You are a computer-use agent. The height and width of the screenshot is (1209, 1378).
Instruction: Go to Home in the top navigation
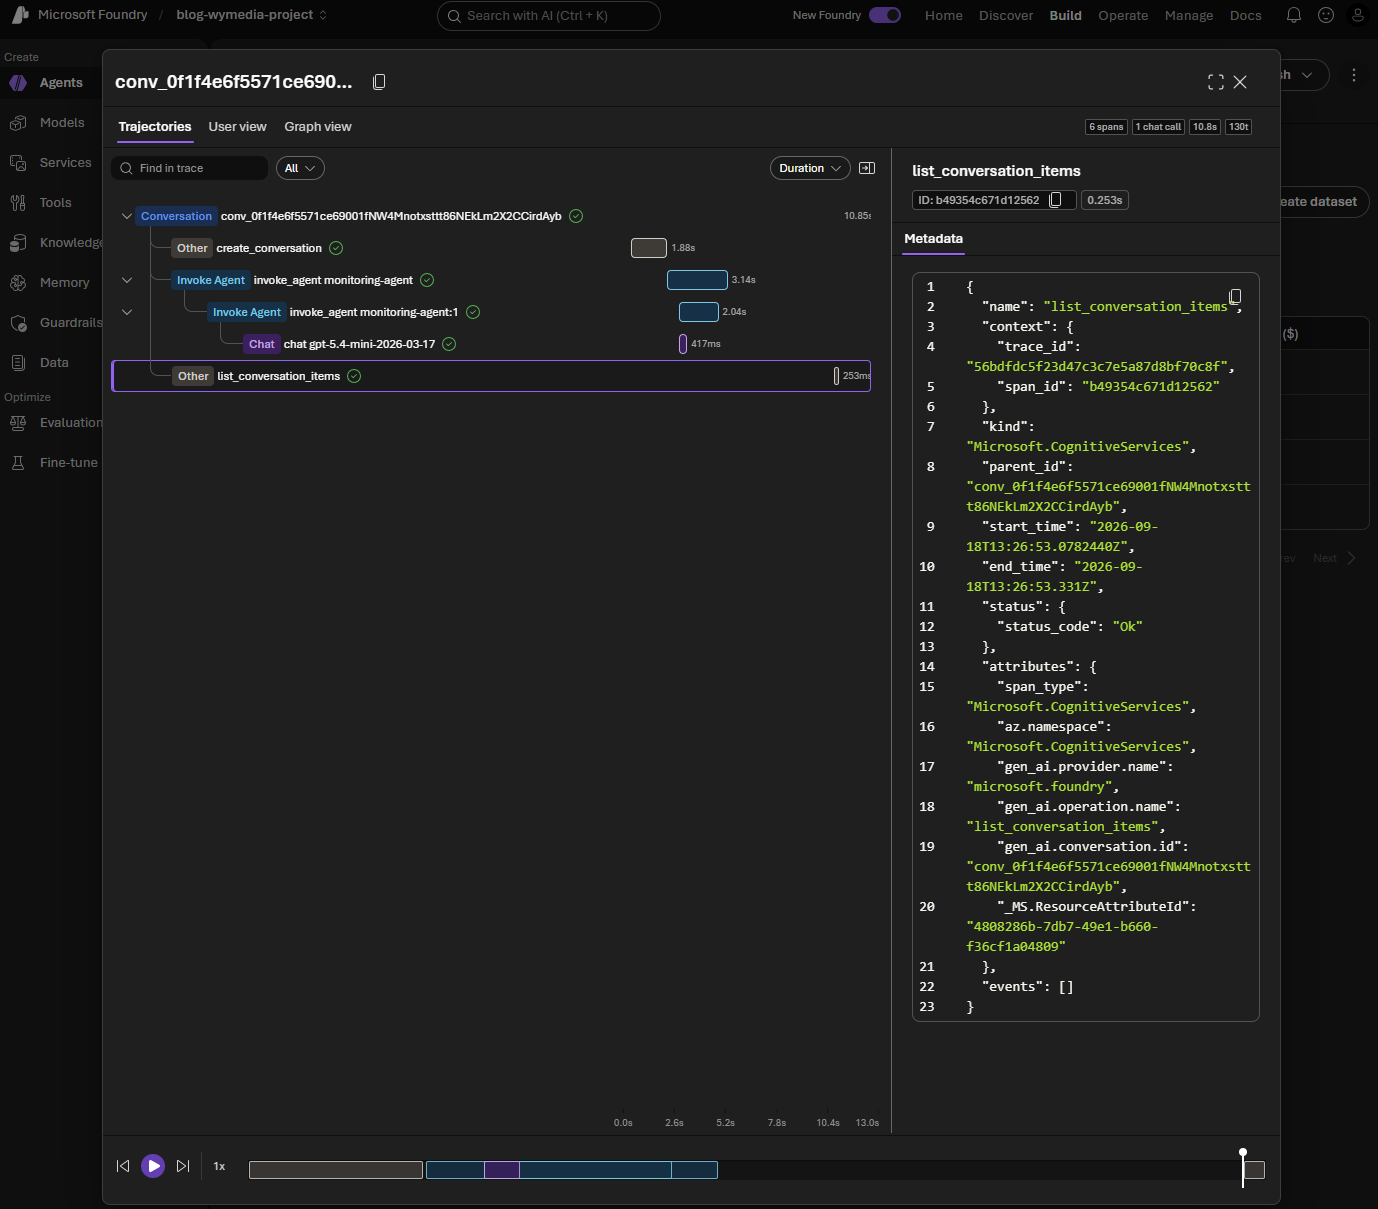tap(944, 15)
